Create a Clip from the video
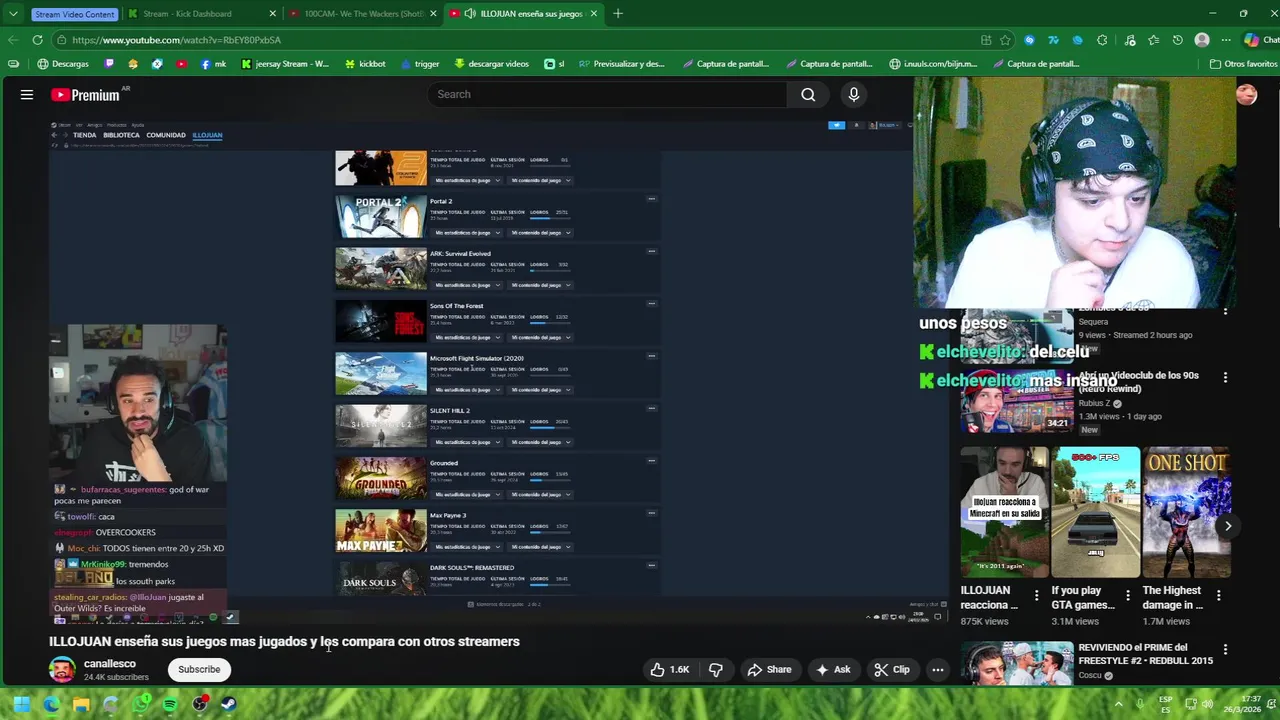Image resolution: width=1280 pixels, height=720 pixels. tap(891, 670)
